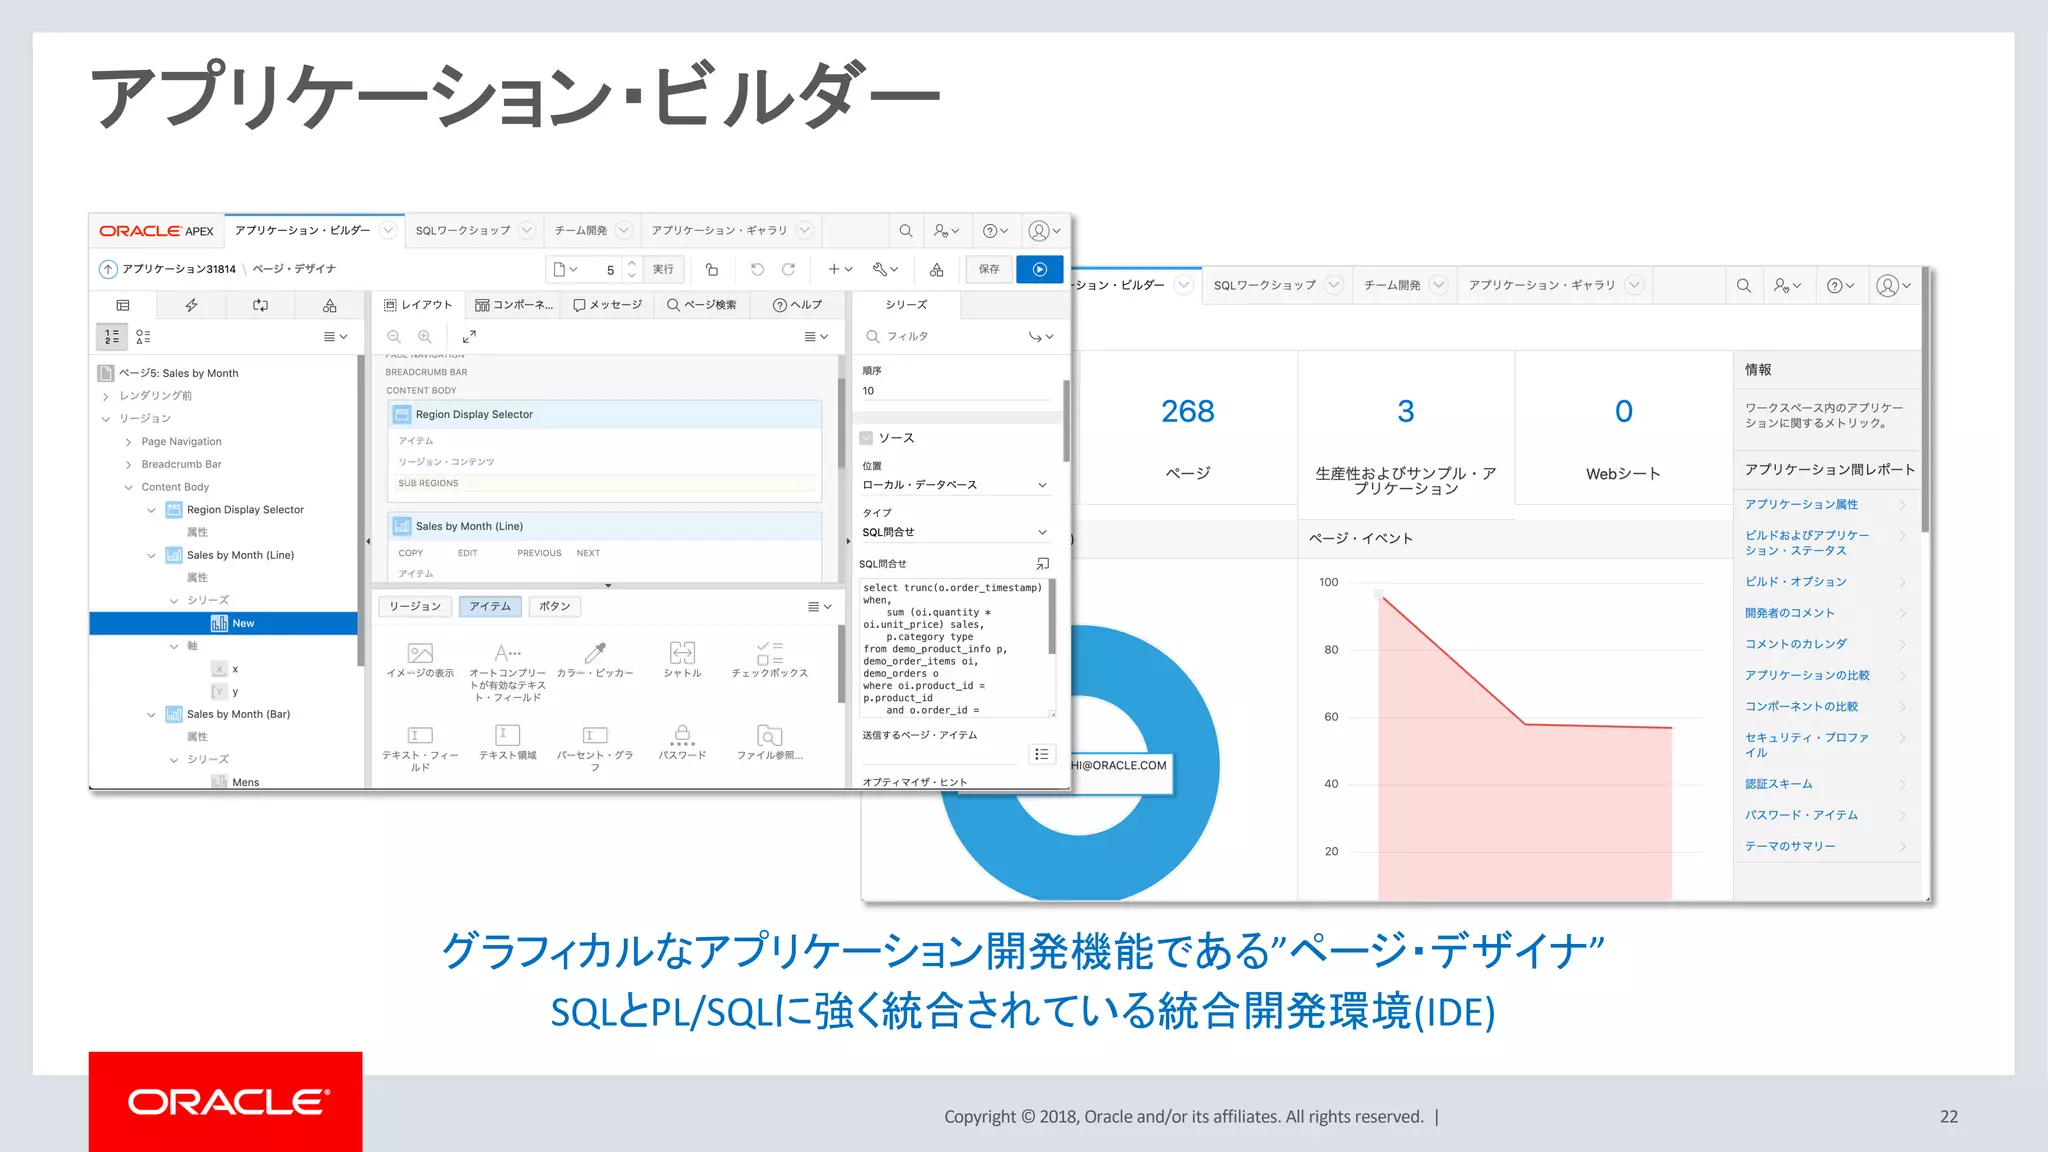Open the user account icon in Page Designer
Viewport: 2048px width, 1152px height.
click(1044, 231)
